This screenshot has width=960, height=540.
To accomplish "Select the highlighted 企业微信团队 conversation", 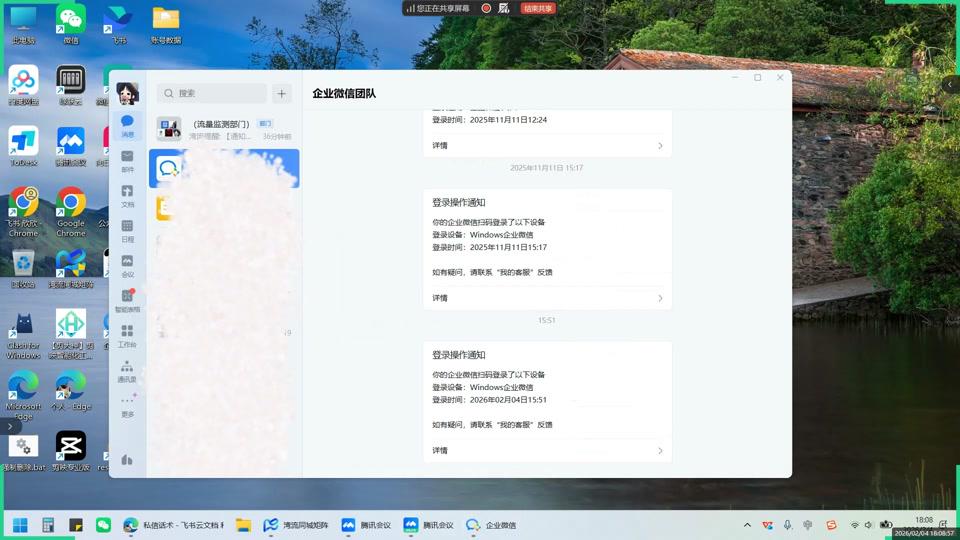I will coord(224,168).
